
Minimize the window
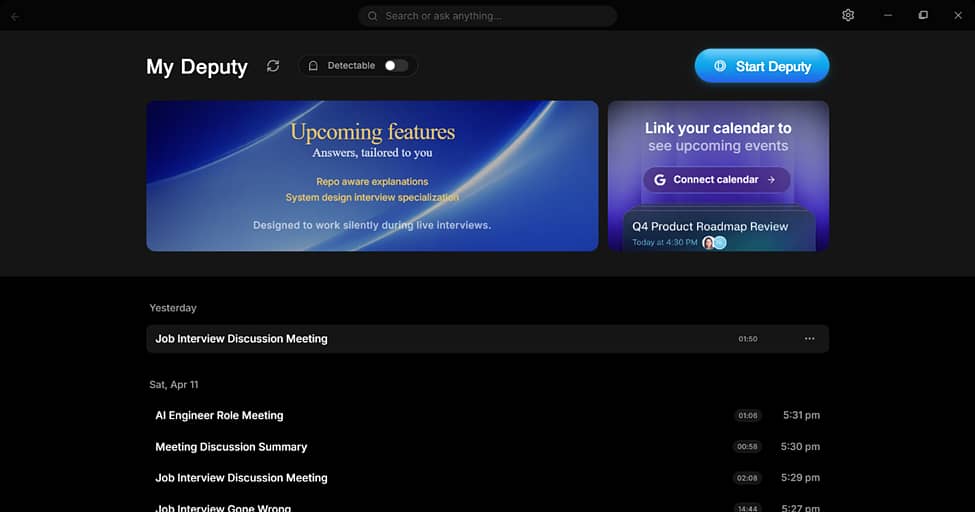[888, 15]
